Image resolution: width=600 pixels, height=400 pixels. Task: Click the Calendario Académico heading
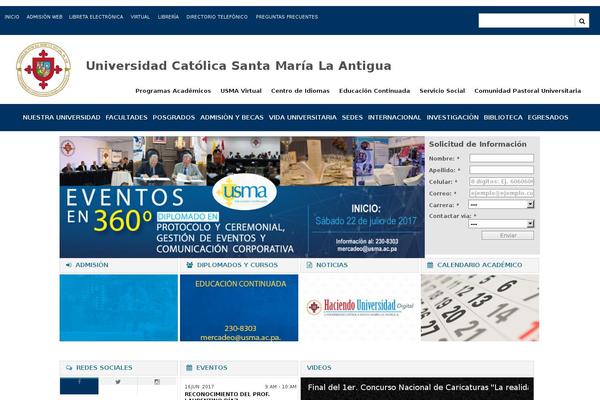coord(479,265)
